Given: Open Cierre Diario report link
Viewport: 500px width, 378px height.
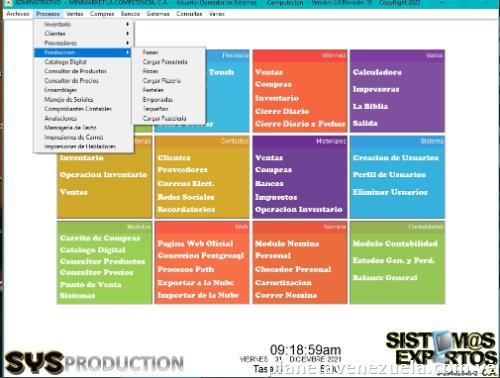Looking at the screenshot, I should (x=282, y=111).
